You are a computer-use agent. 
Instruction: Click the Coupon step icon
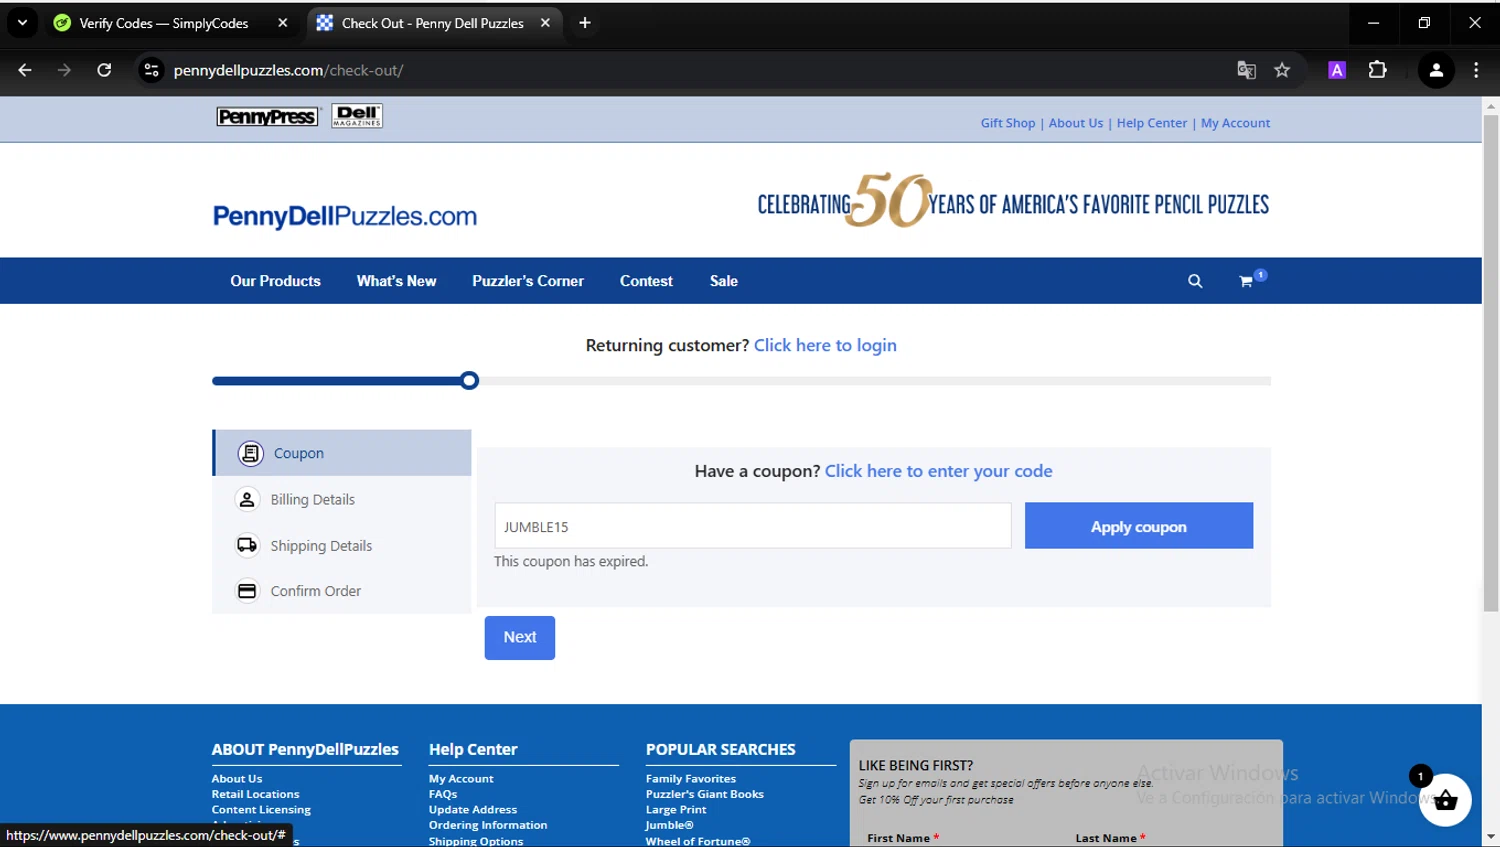coord(251,453)
